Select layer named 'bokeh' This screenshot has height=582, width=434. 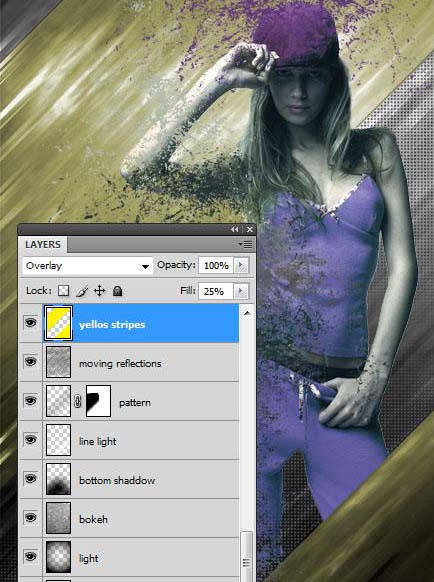tap(93, 519)
